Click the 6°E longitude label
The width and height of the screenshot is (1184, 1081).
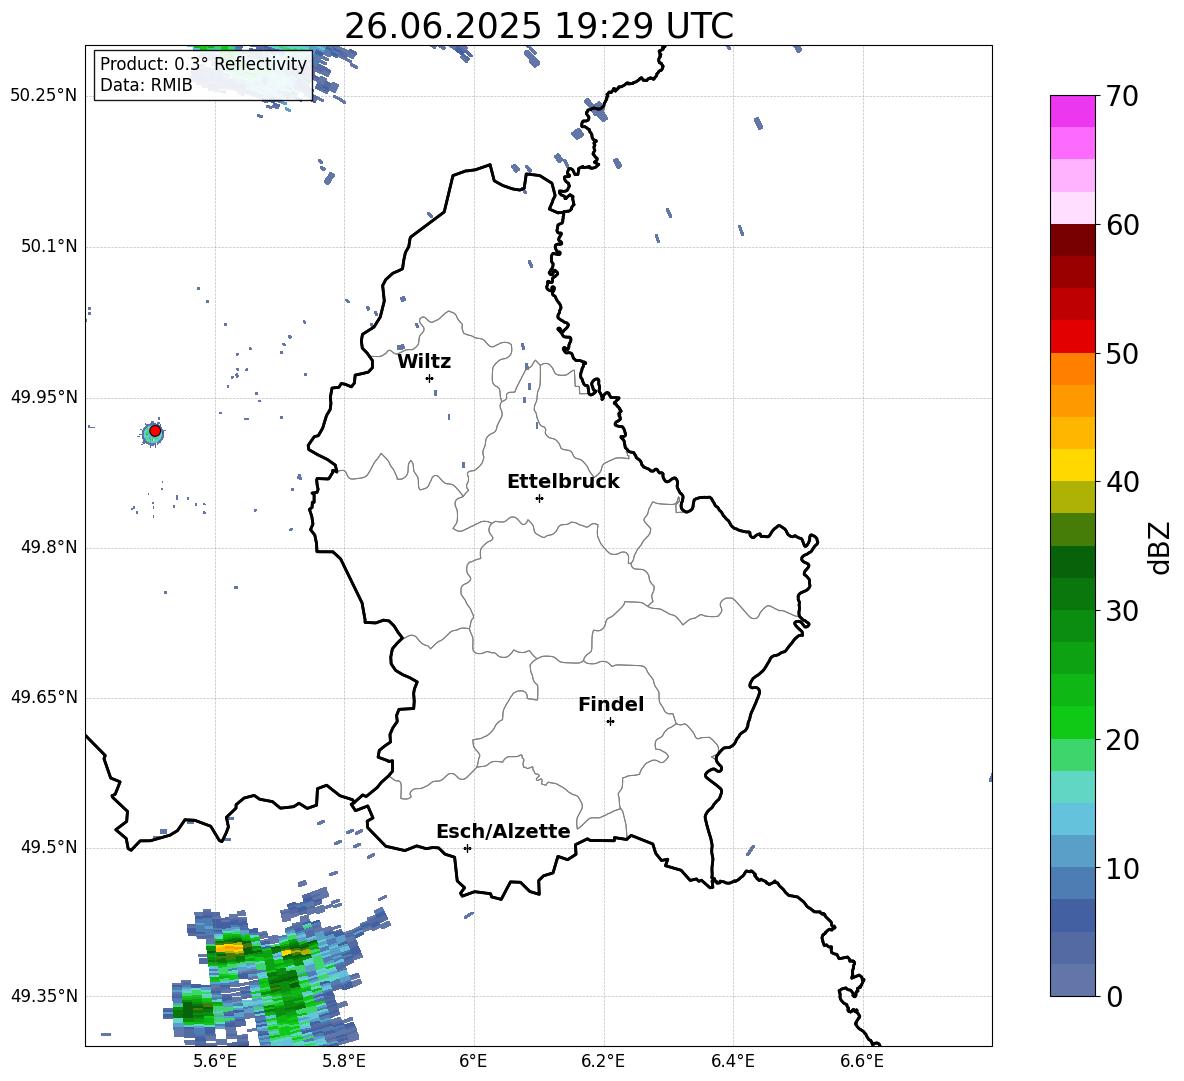coord(473,1061)
